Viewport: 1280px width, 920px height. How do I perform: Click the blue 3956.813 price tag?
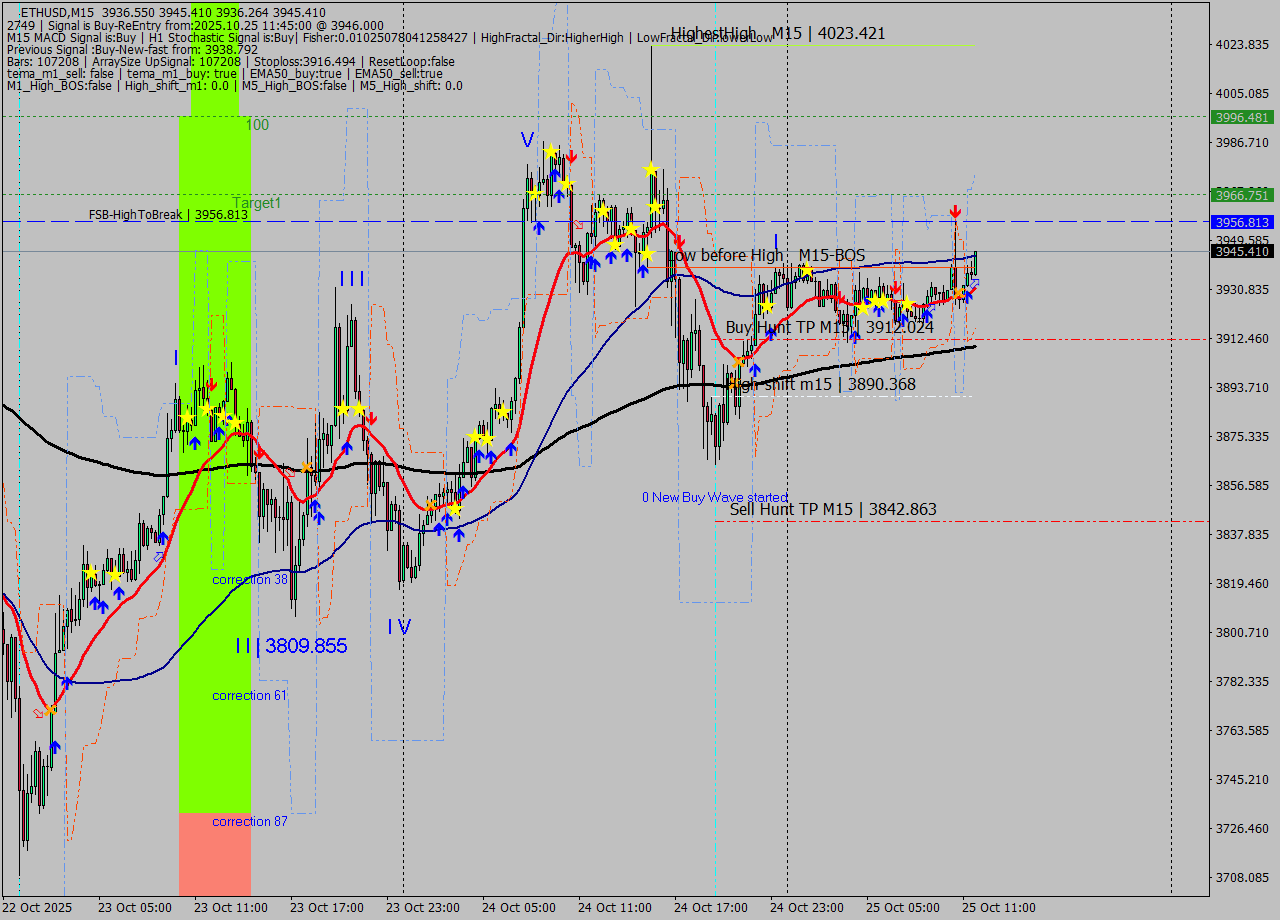pos(1241,222)
